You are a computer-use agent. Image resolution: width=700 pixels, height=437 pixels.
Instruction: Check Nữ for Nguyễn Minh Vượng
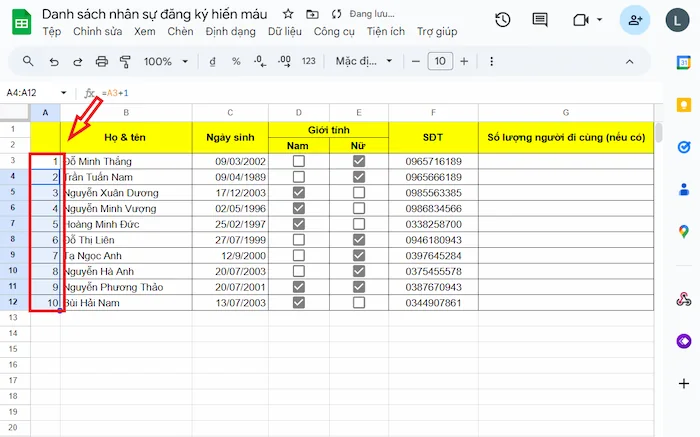click(359, 208)
